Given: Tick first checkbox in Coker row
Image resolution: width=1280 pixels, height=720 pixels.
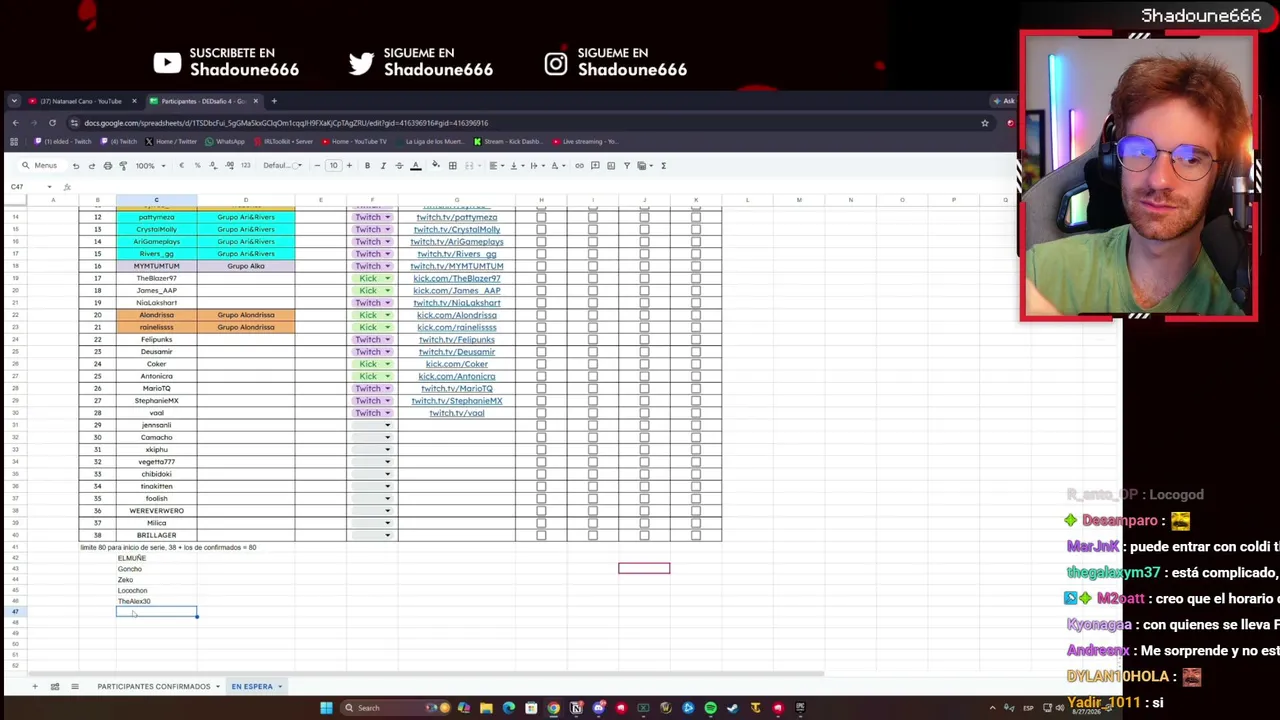Looking at the screenshot, I should pyautogui.click(x=541, y=364).
